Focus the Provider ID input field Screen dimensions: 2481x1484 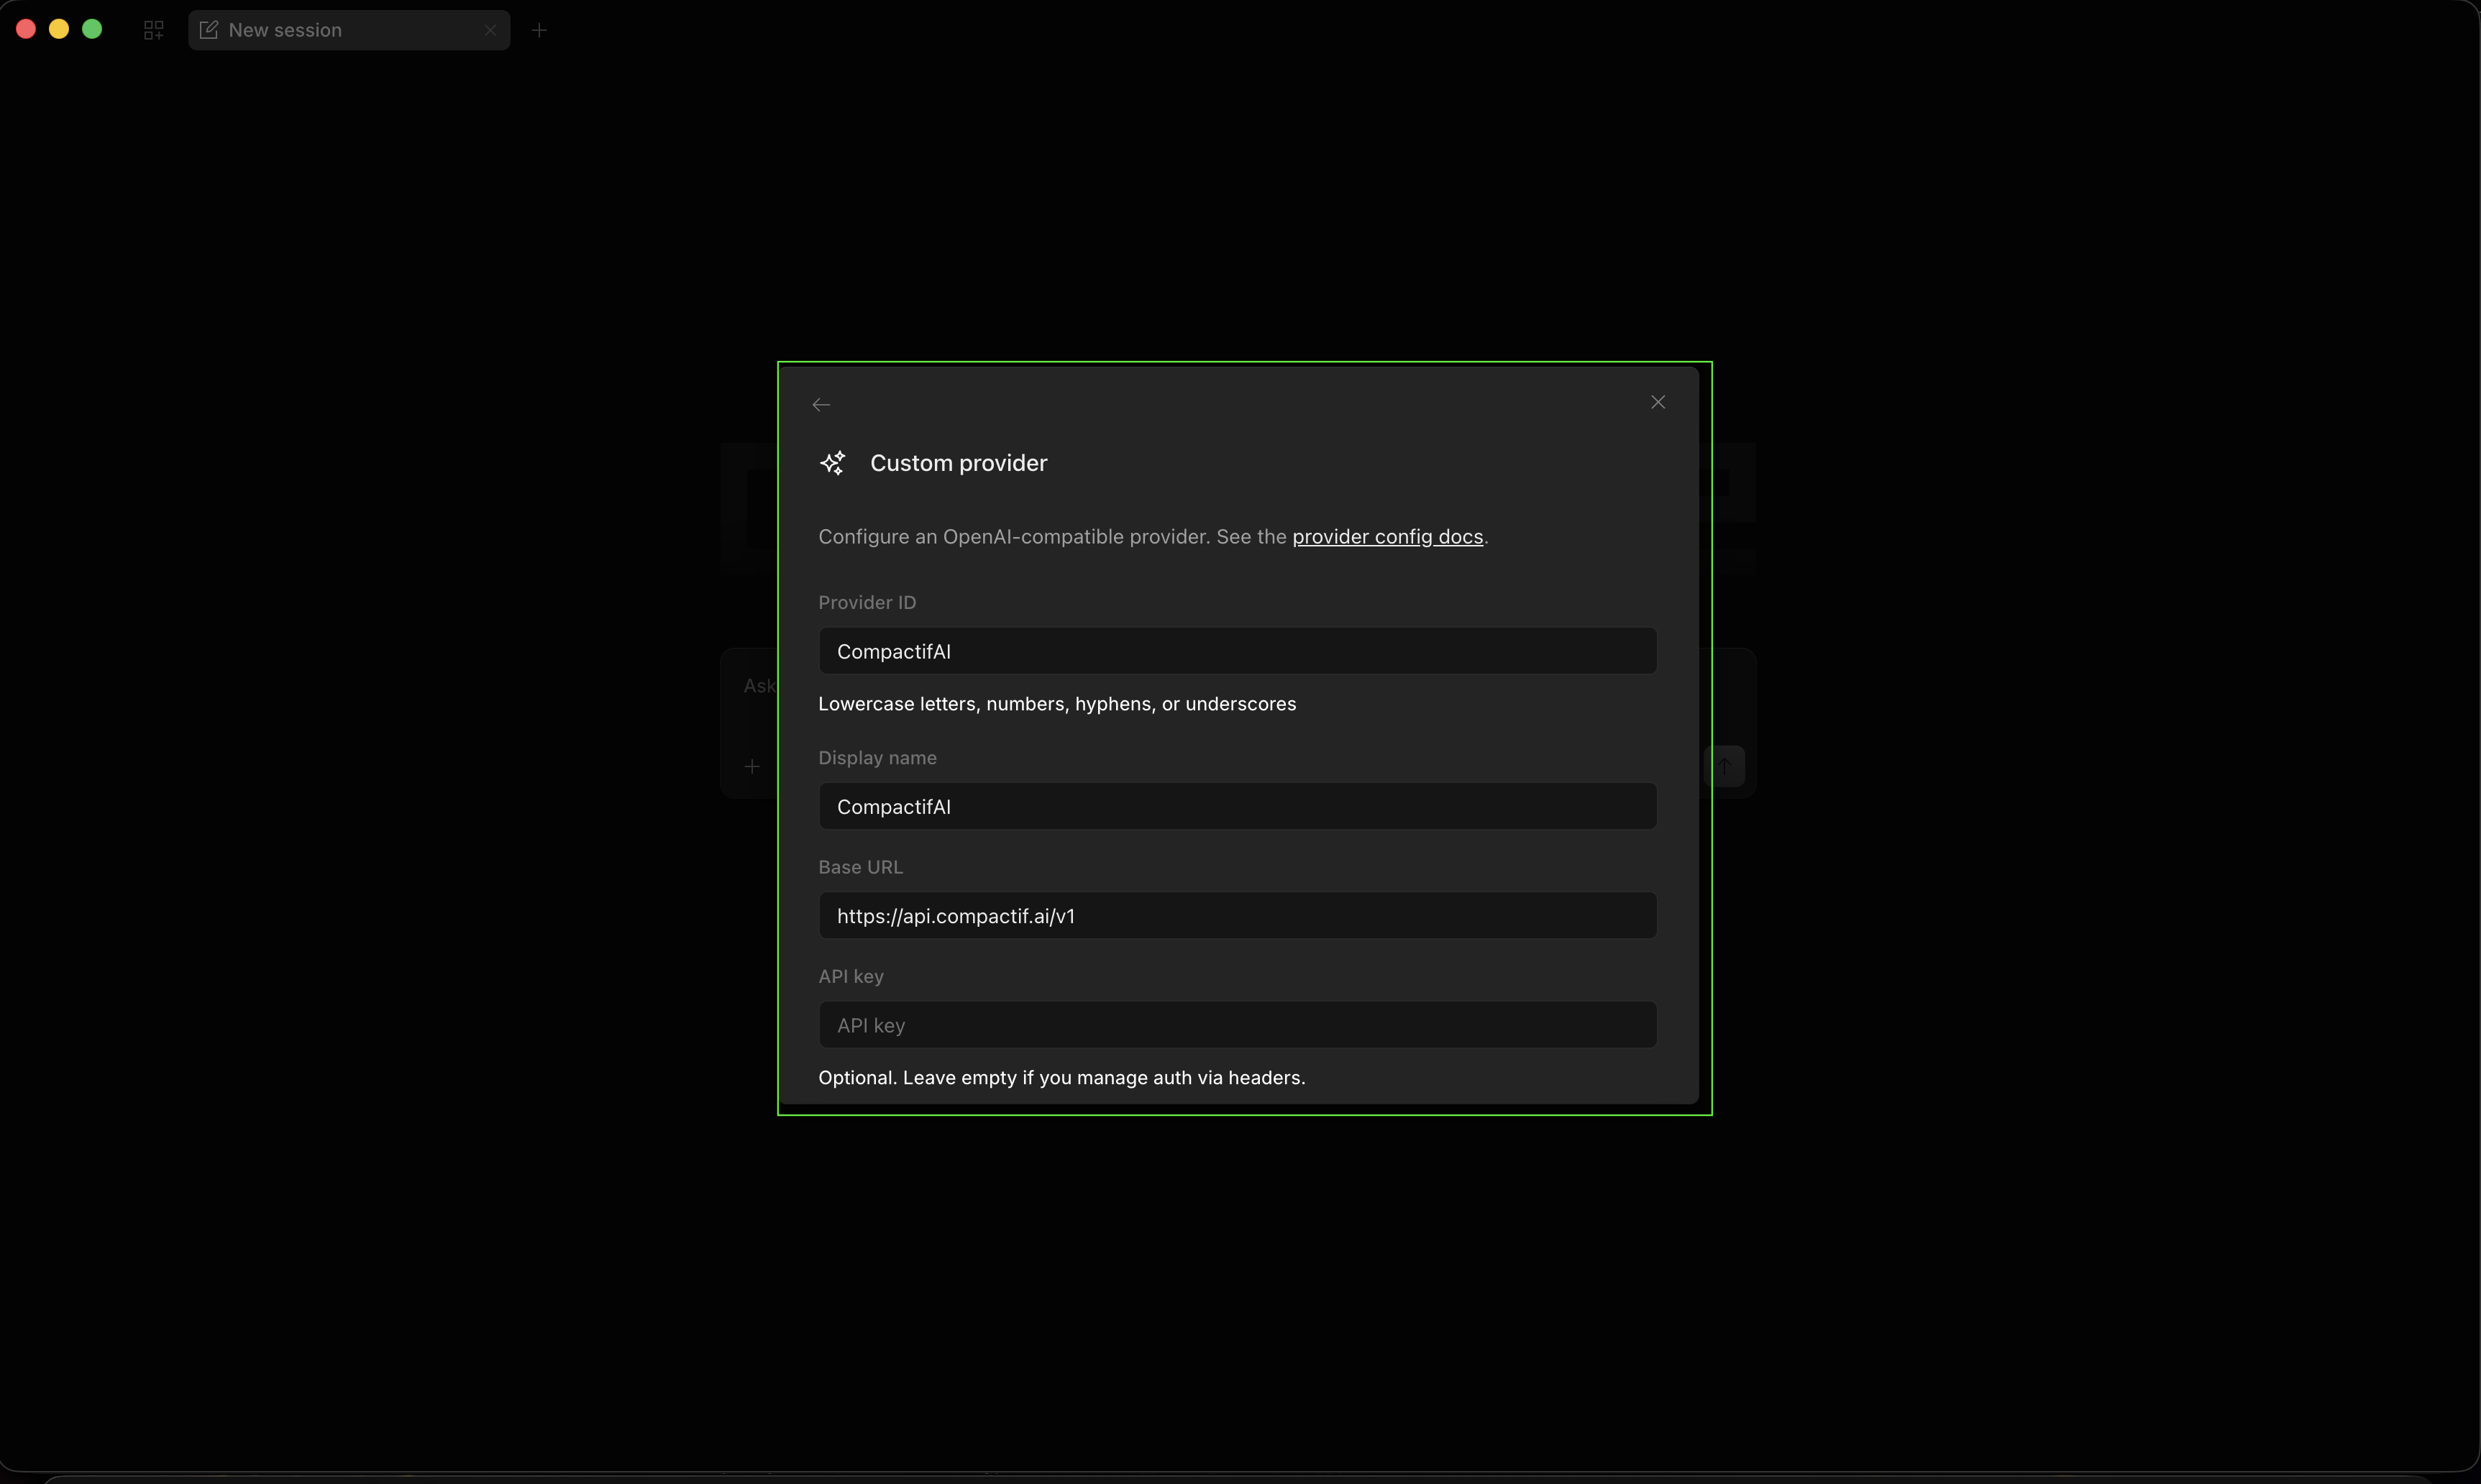1237,651
